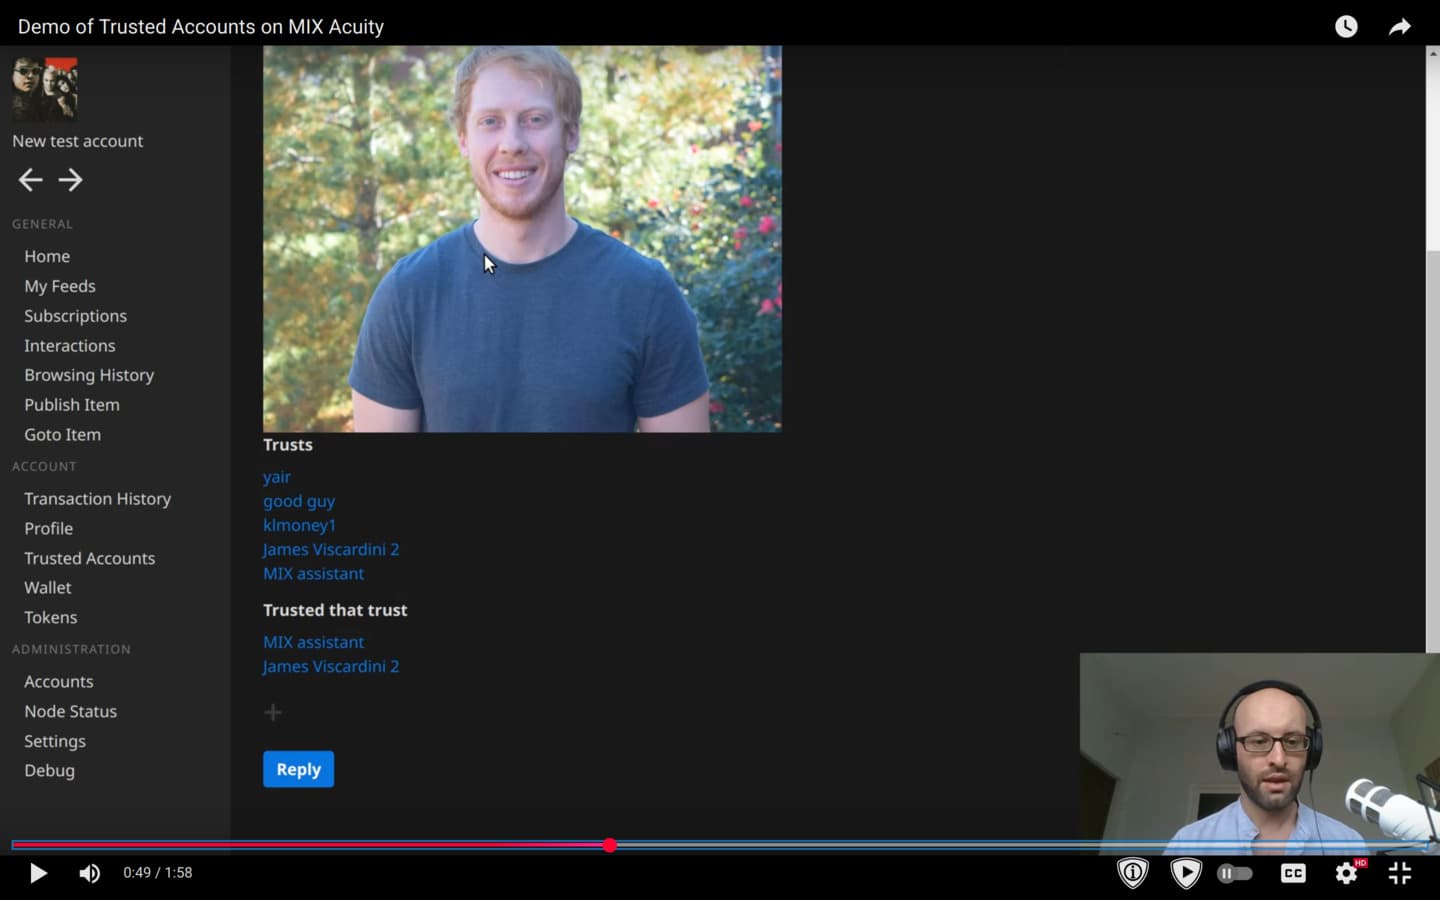Open the Trusted Accounts menu item
Image resolution: width=1440 pixels, height=900 pixels.
[89, 558]
